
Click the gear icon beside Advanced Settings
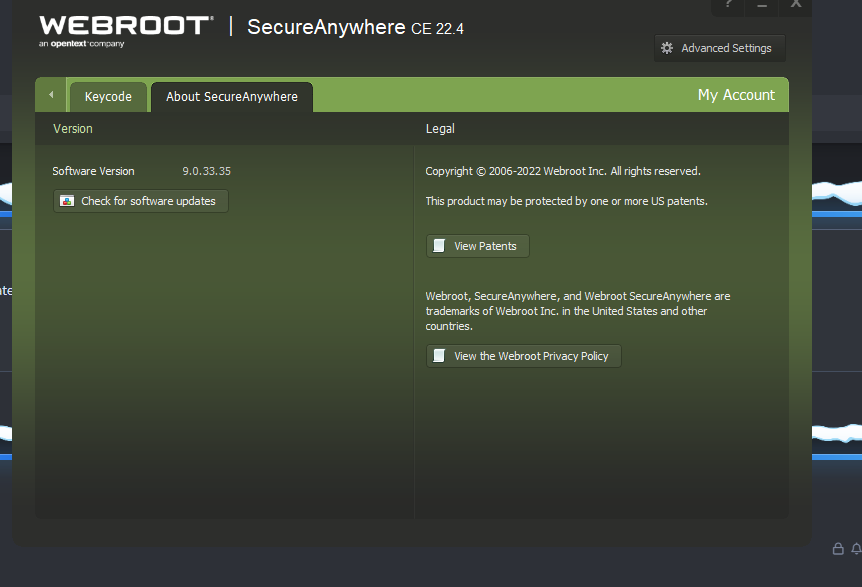pyautogui.click(x=668, y=48)
